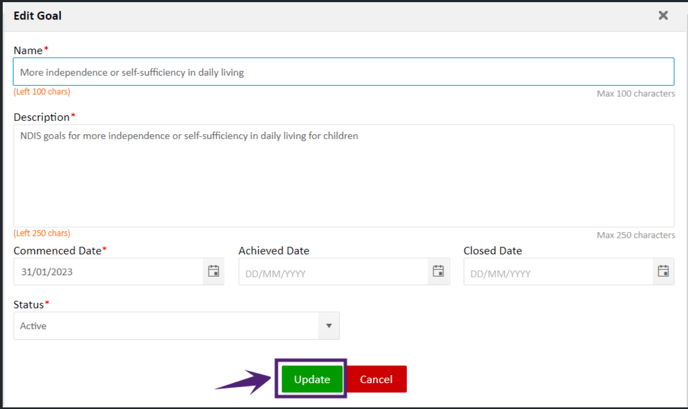Viewport: 688px width, 409px height.
Task: Click the Edit Goal dialog title
Action: coord(37,16)
